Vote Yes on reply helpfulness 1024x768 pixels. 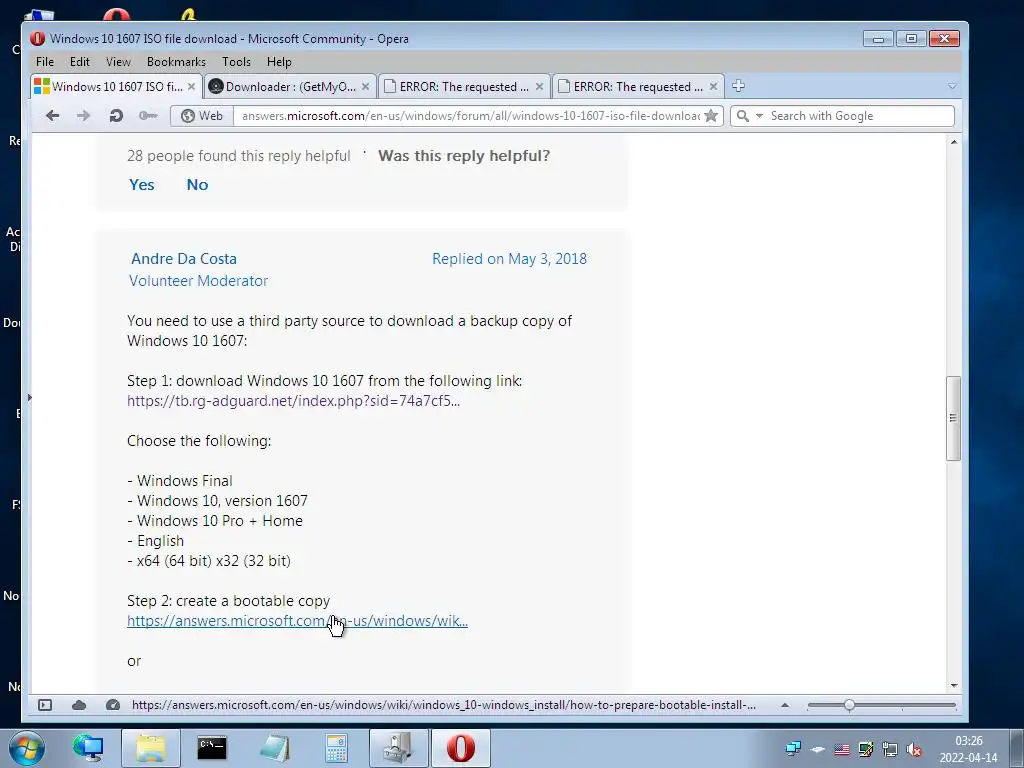point(142,185)
